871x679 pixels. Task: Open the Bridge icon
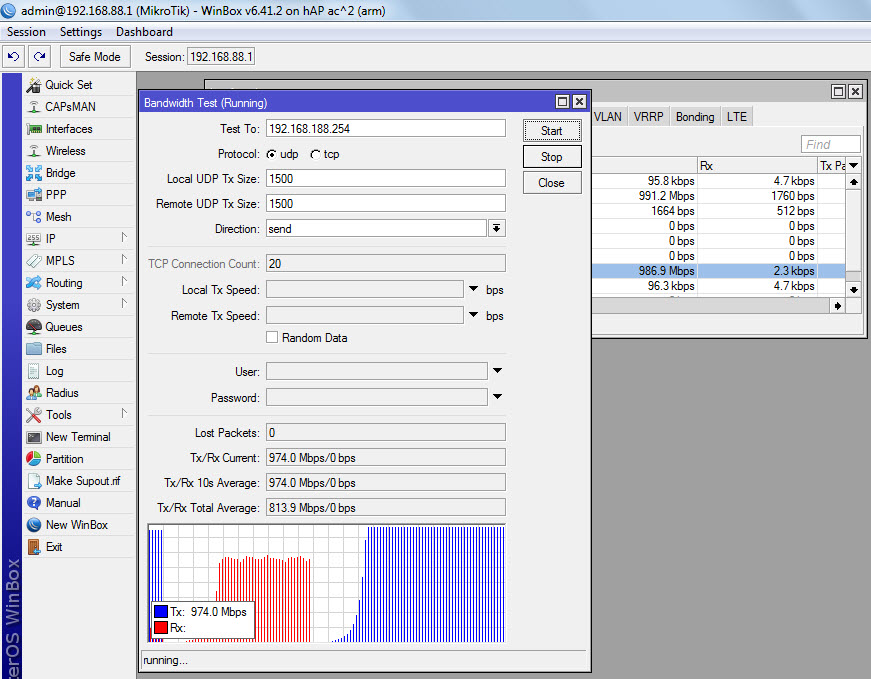pos(34,173)
